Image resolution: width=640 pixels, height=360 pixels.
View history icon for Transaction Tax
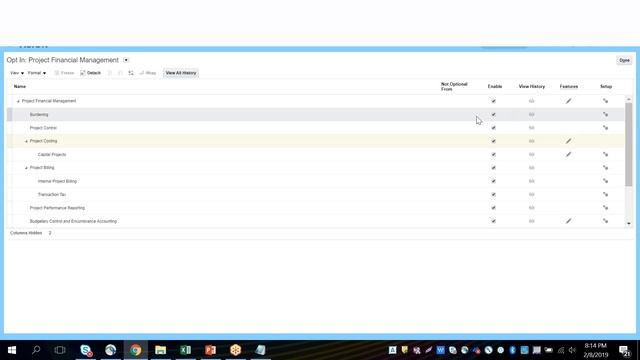[531, 194]
